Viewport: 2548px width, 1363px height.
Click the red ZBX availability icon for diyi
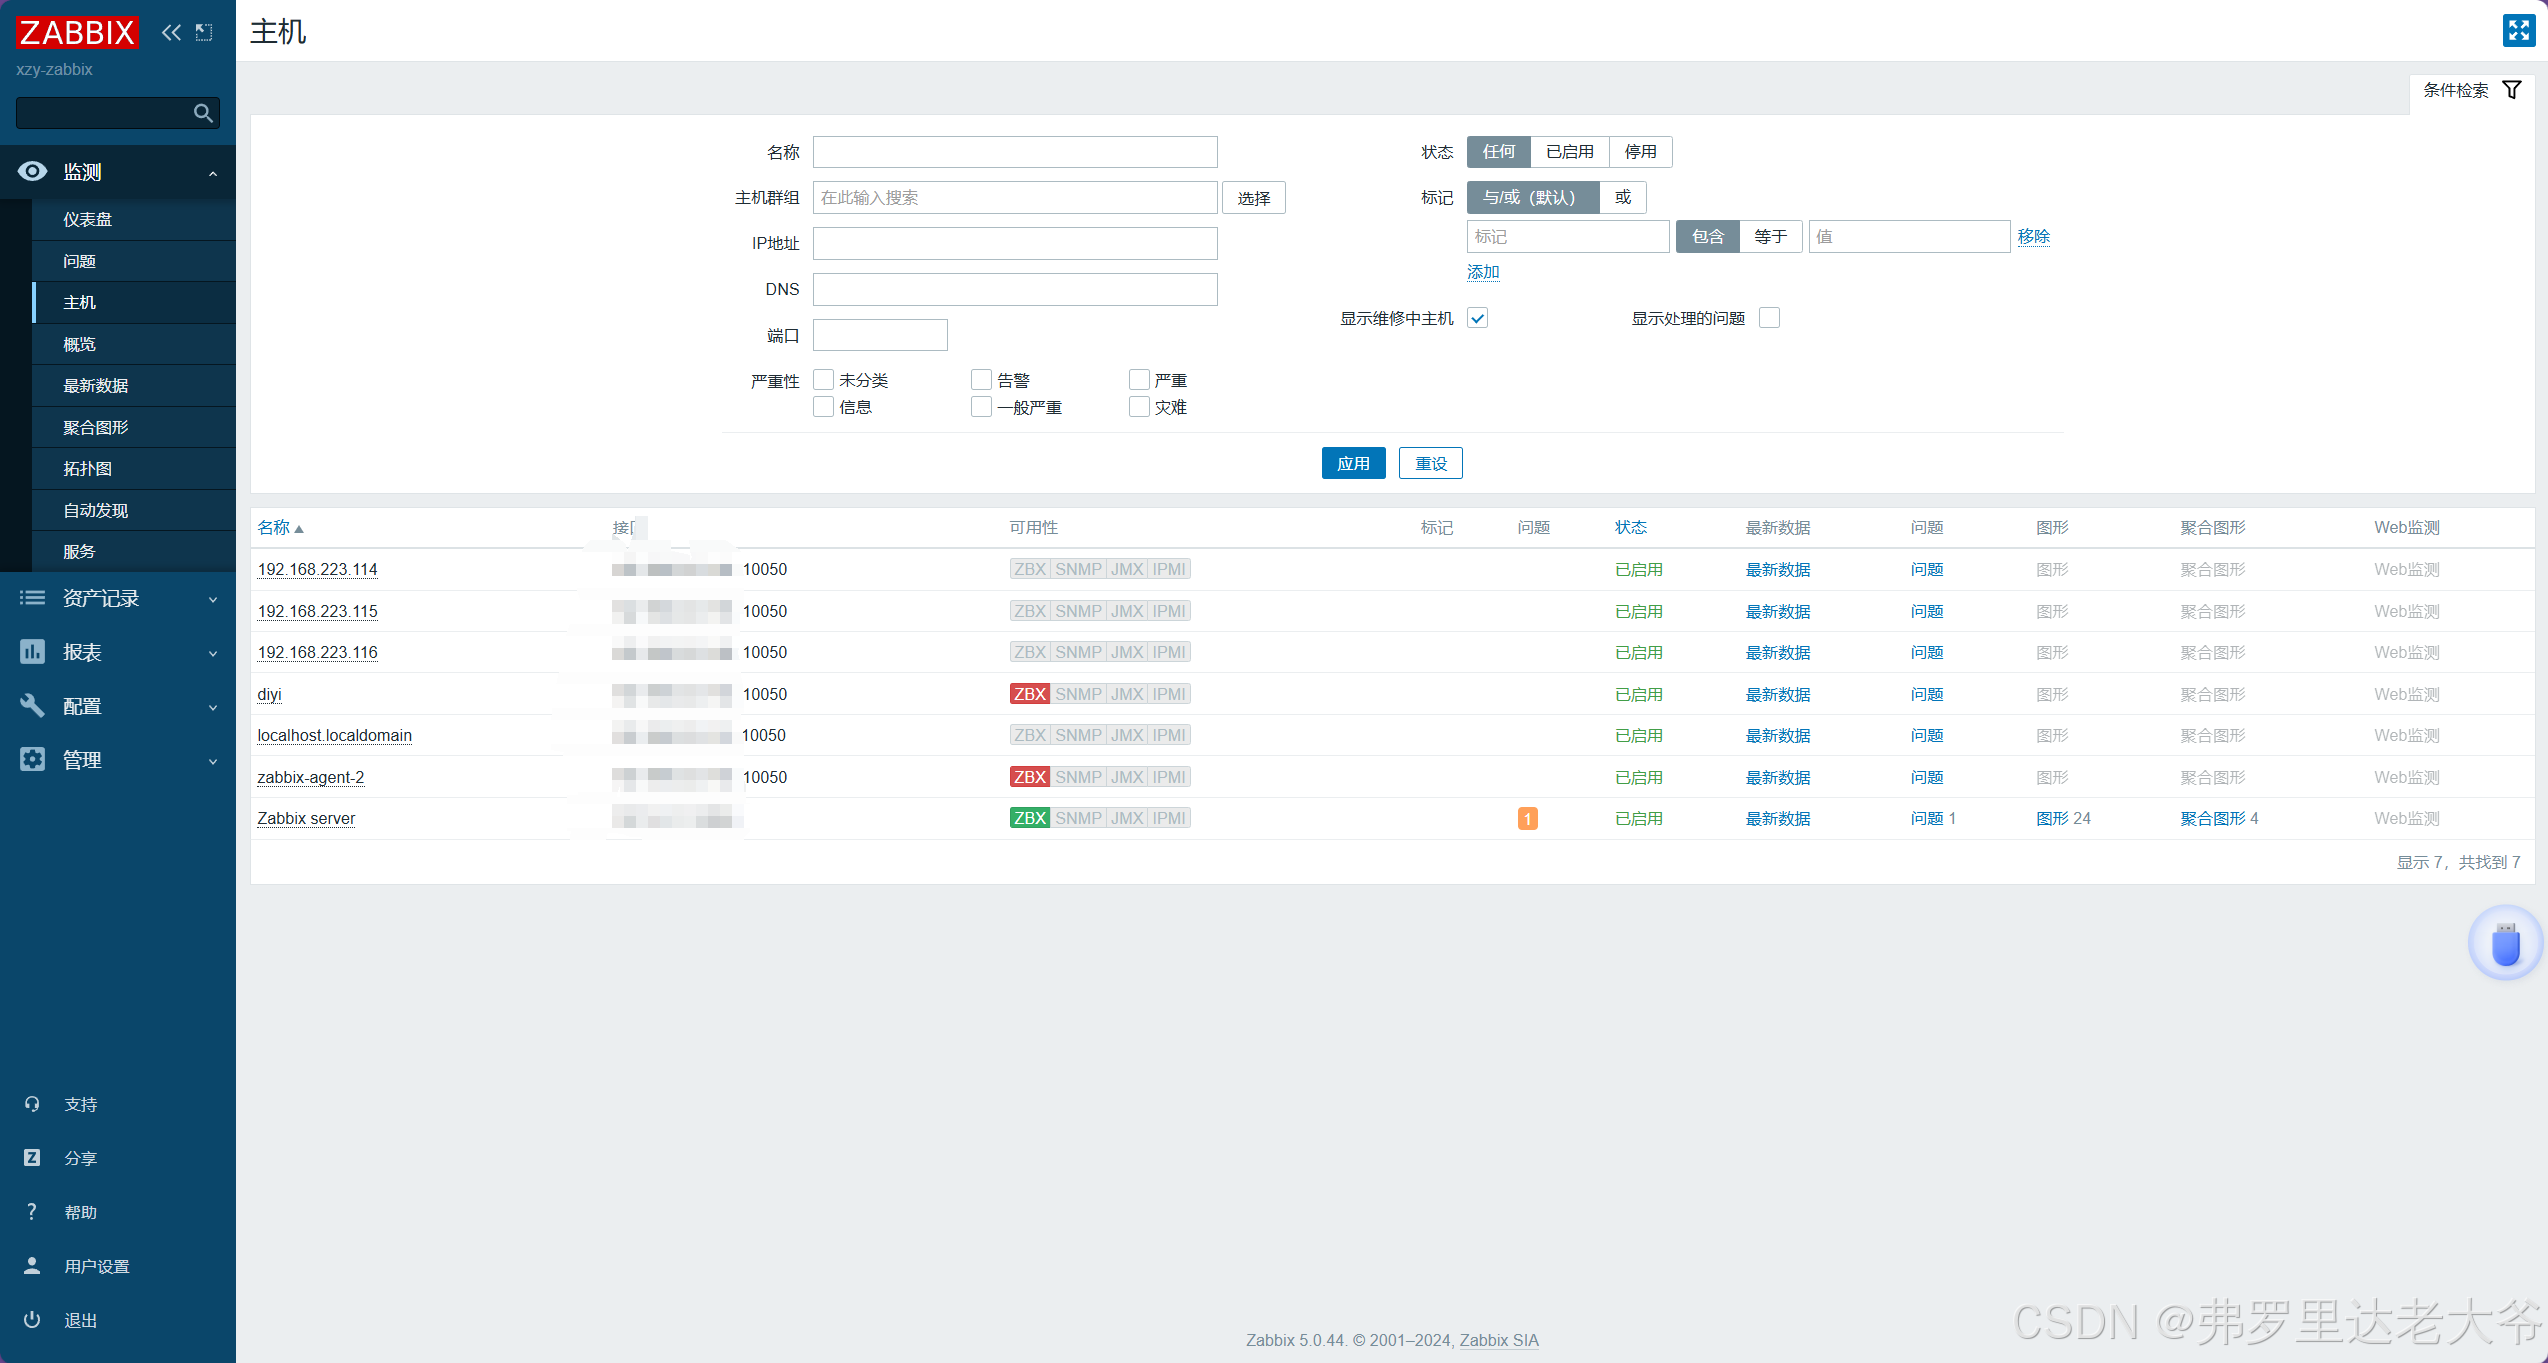click(x=1029, y=694)
